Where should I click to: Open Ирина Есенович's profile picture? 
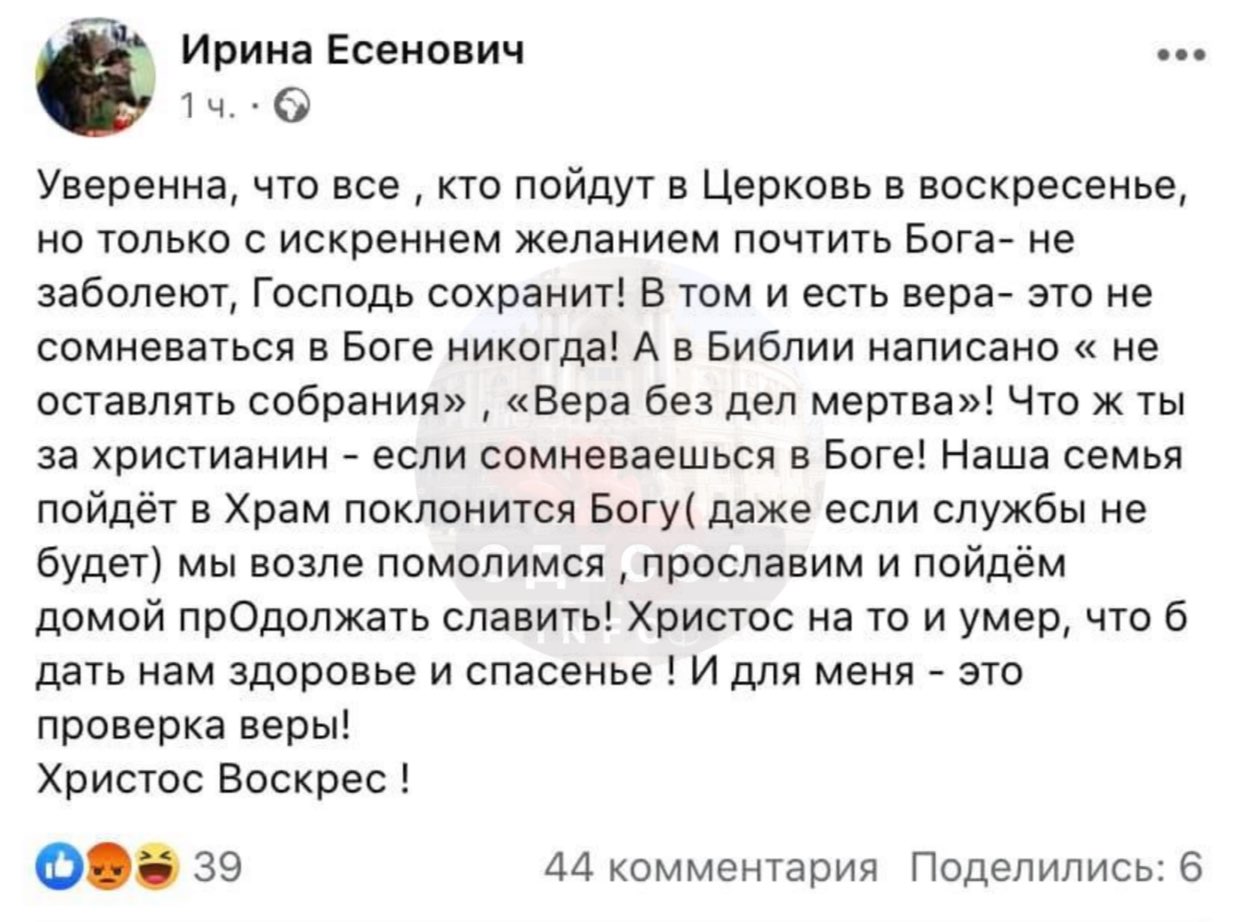96,77
